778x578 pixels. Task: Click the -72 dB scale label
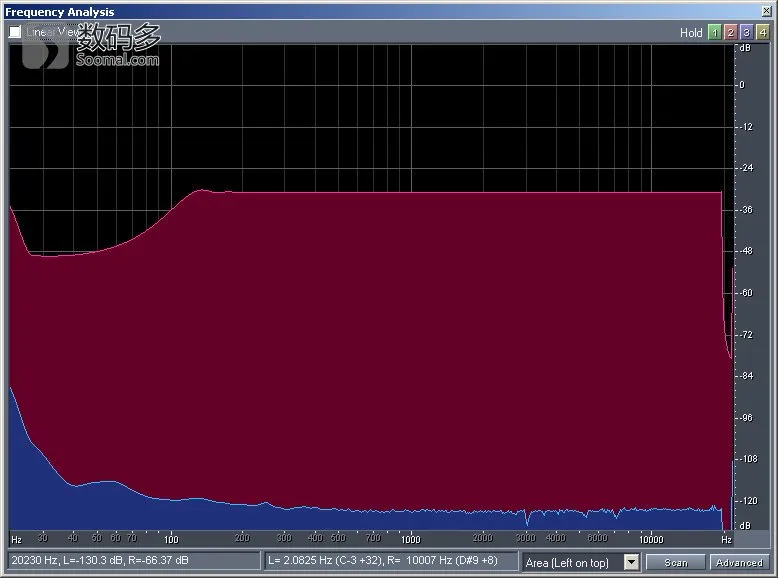click(746, 335)
